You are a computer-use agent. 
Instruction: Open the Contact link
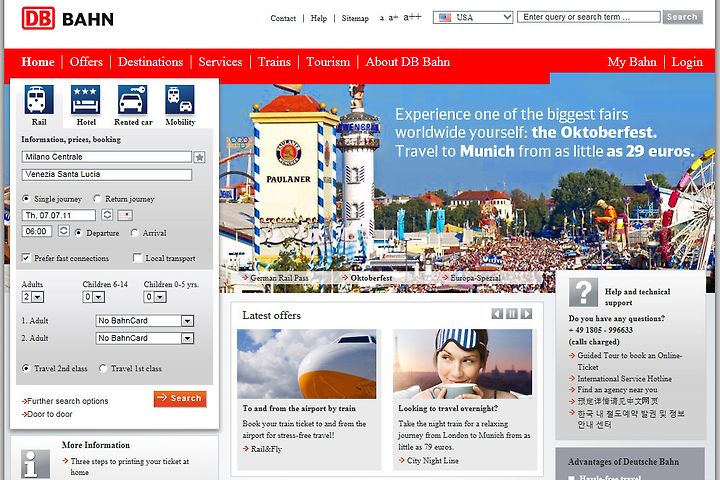283,18
